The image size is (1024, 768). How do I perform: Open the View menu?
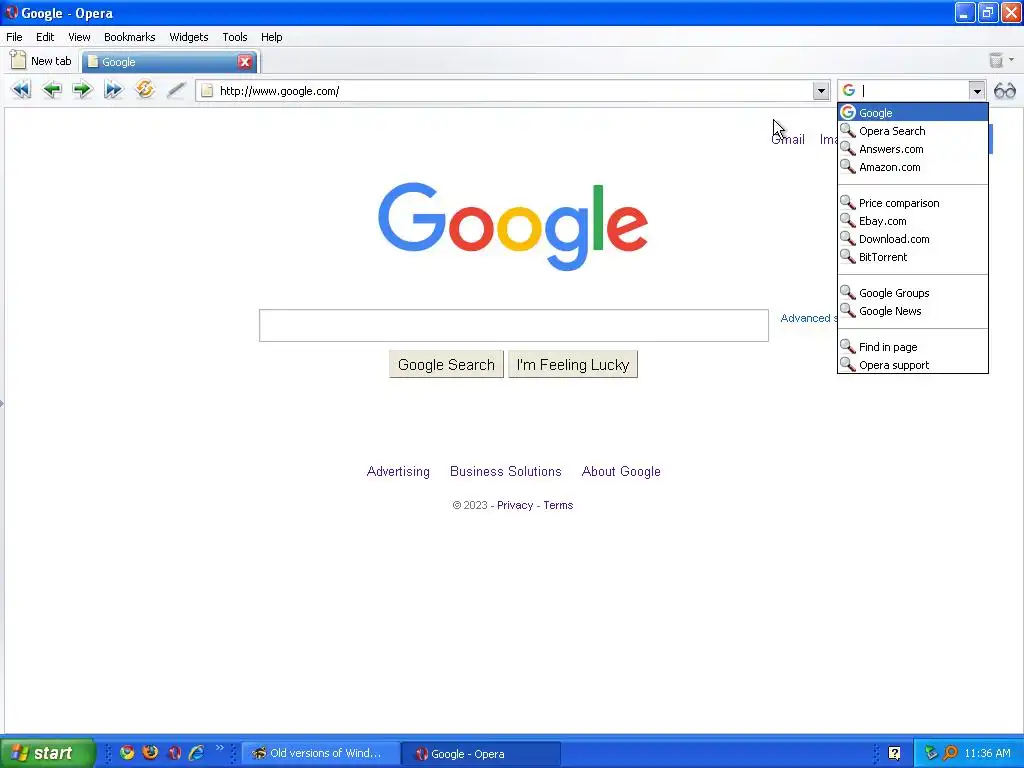79,37
